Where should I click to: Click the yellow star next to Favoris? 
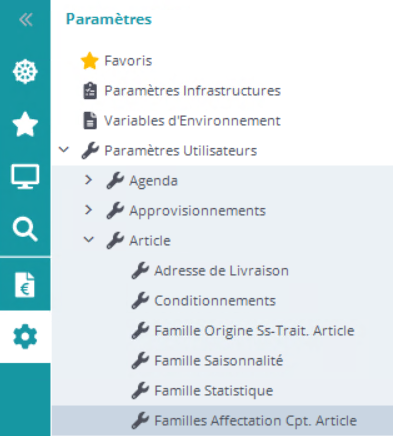click(90, 61)
